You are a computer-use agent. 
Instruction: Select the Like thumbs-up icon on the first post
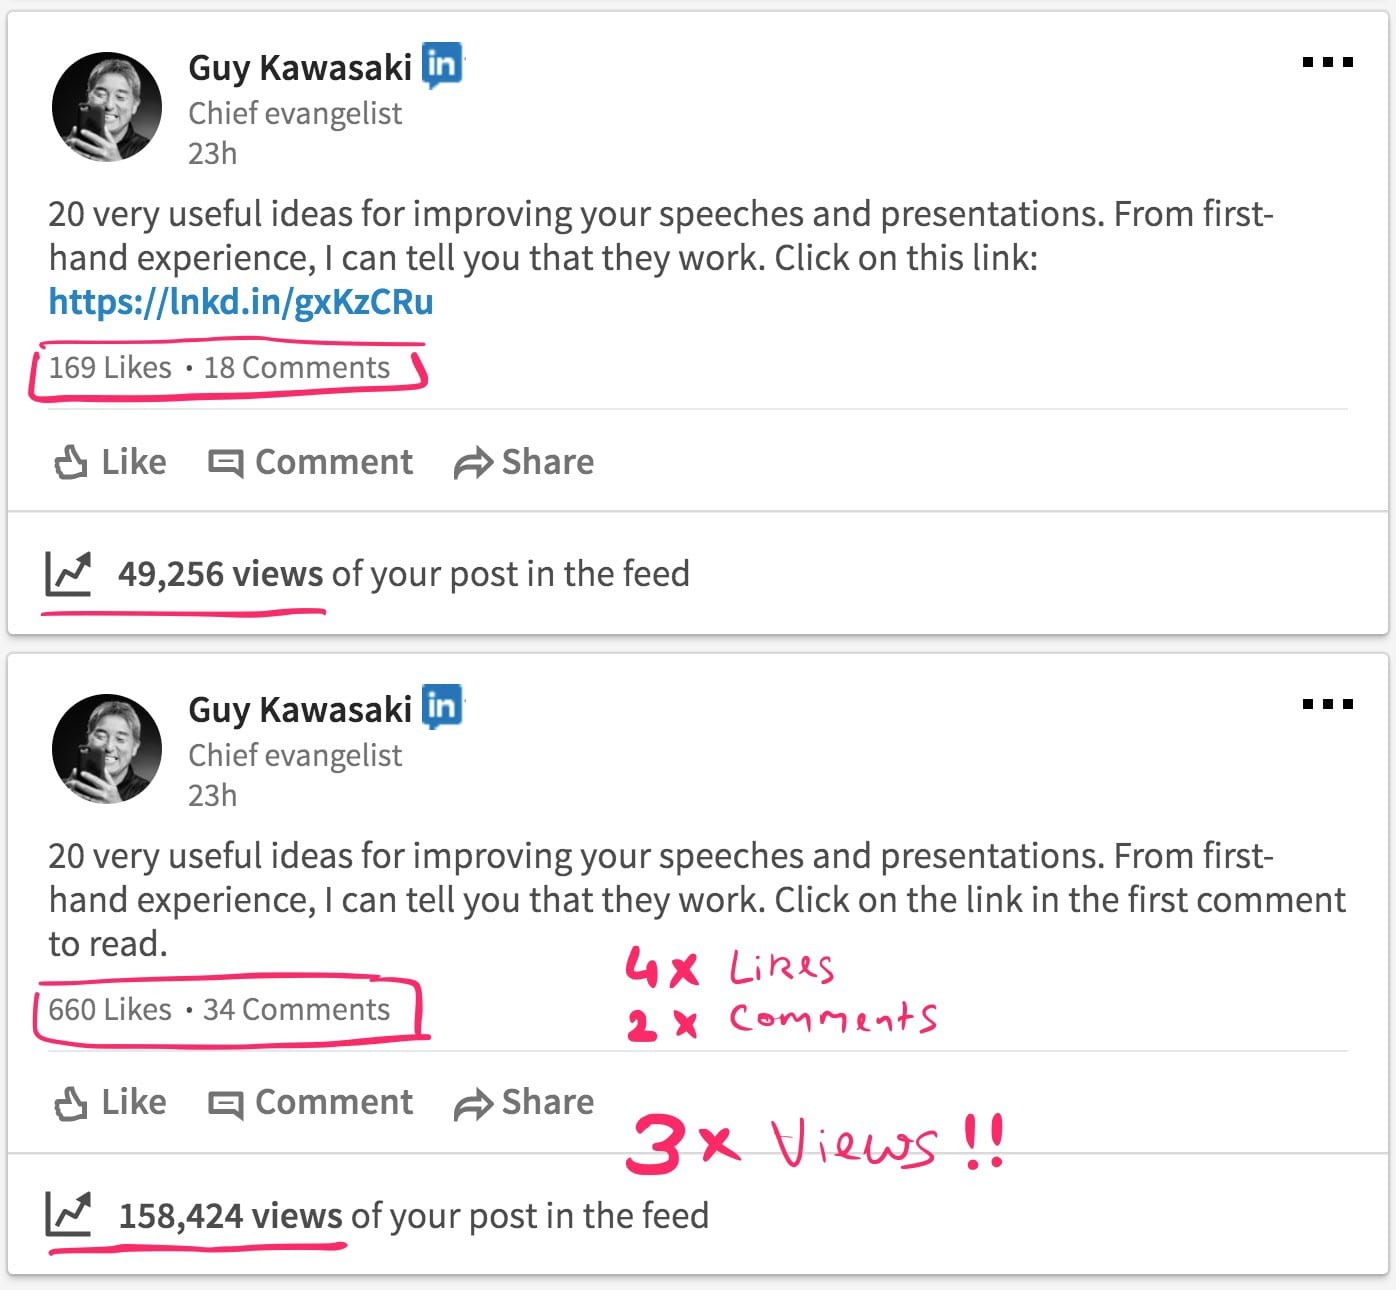click(69, 461)
